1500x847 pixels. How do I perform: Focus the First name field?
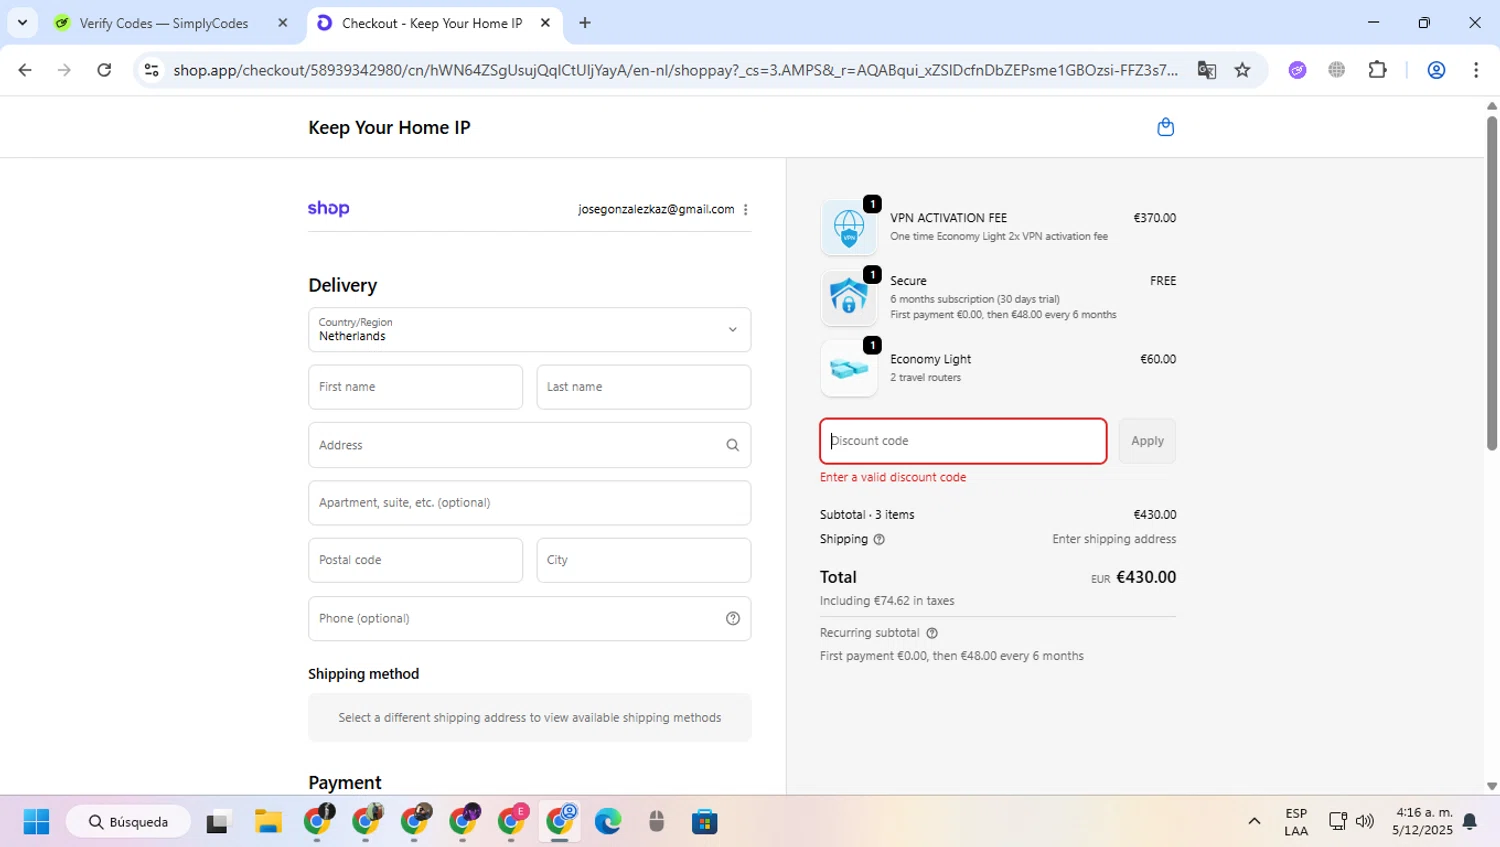[x=415, y=387]
